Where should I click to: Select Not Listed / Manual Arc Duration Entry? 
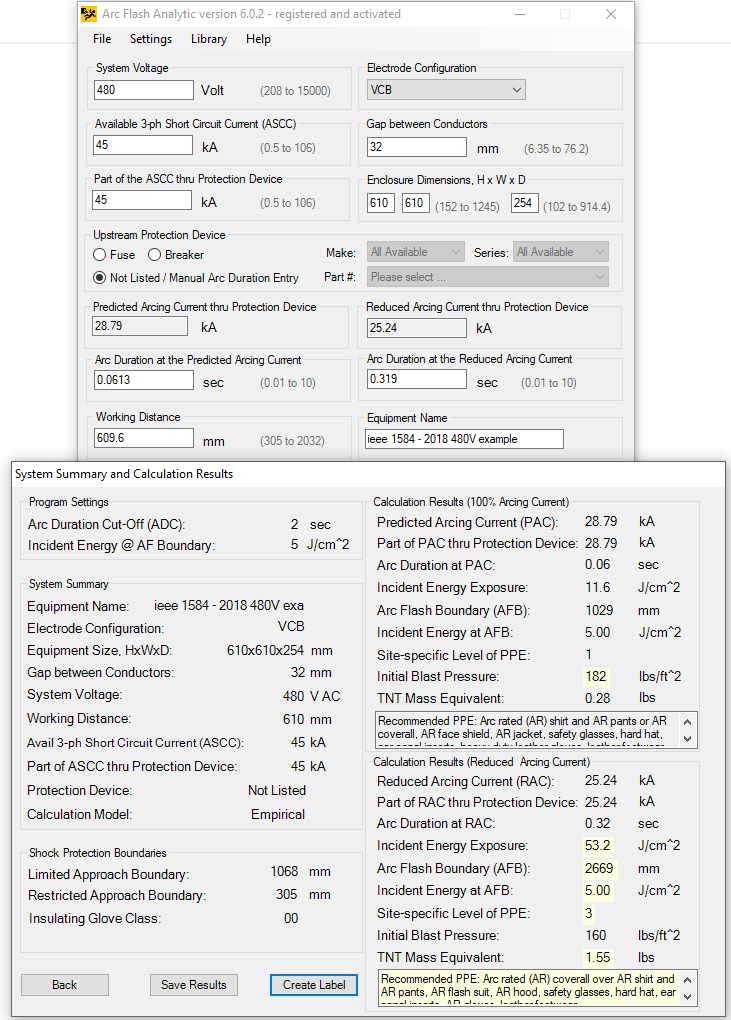click(x=100, y=277)
